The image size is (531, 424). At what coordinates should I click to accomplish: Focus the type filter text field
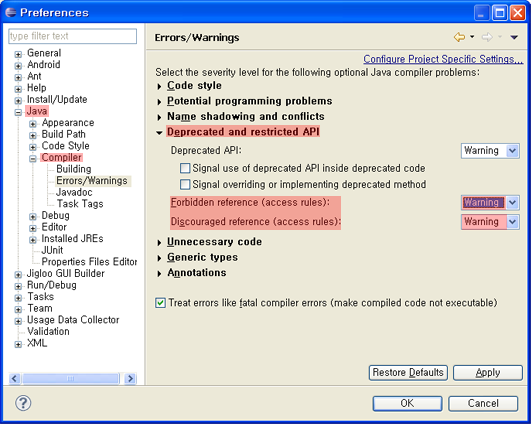[72, 36]
